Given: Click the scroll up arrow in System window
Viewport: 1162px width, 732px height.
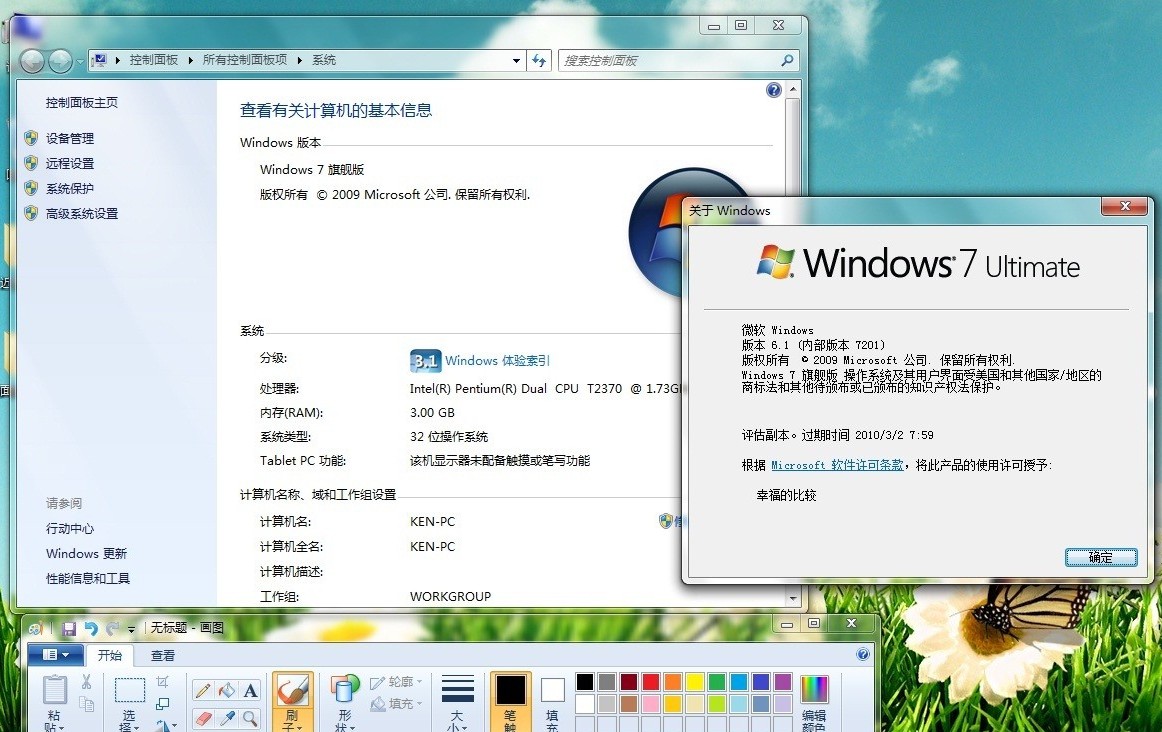Looking at the screenshot, I should click(793, 90).
